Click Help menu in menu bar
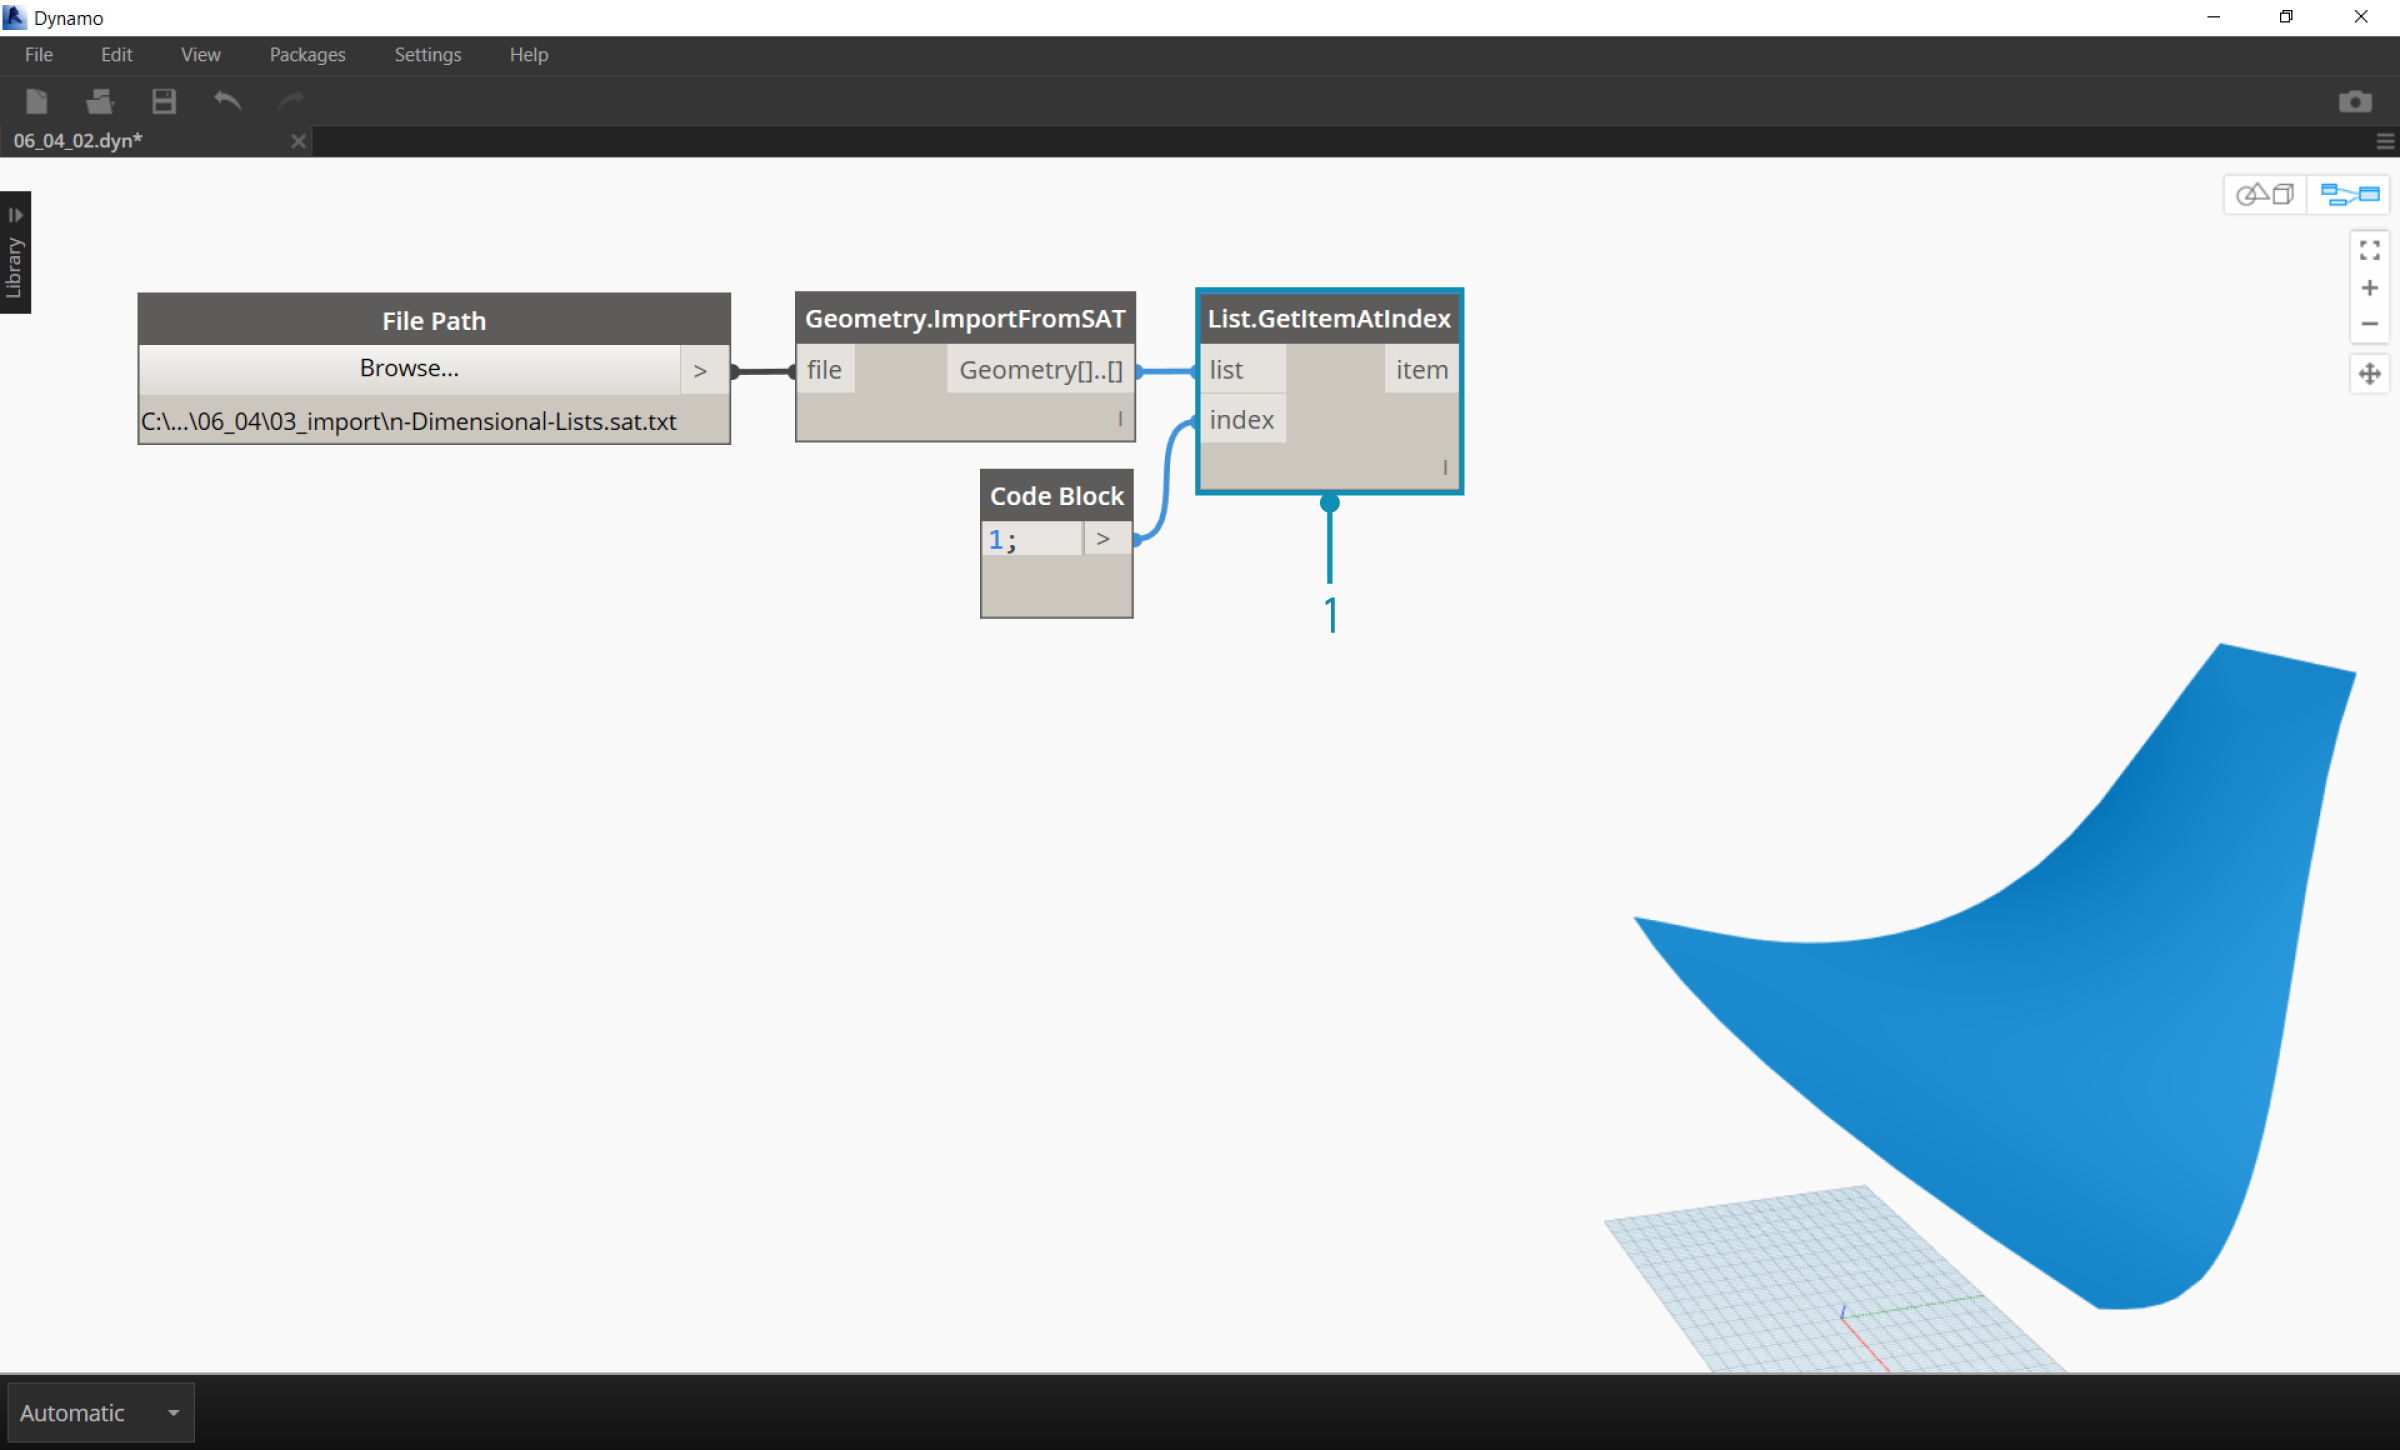2400x1450 pixels. pyautogui.click(x=526, y=55)
